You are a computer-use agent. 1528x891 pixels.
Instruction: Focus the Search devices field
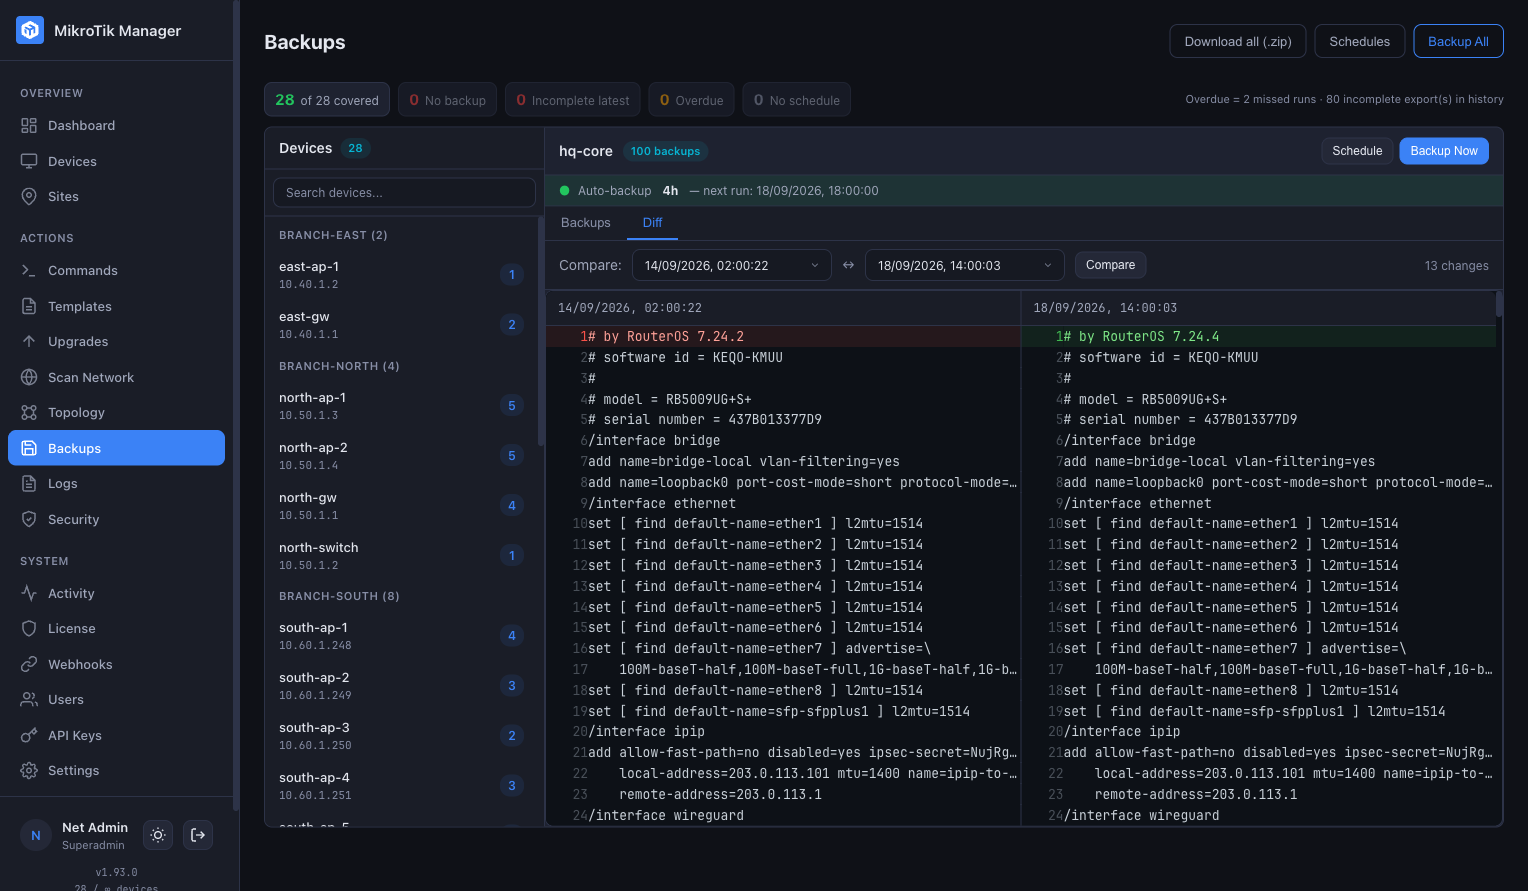(404, 193)
